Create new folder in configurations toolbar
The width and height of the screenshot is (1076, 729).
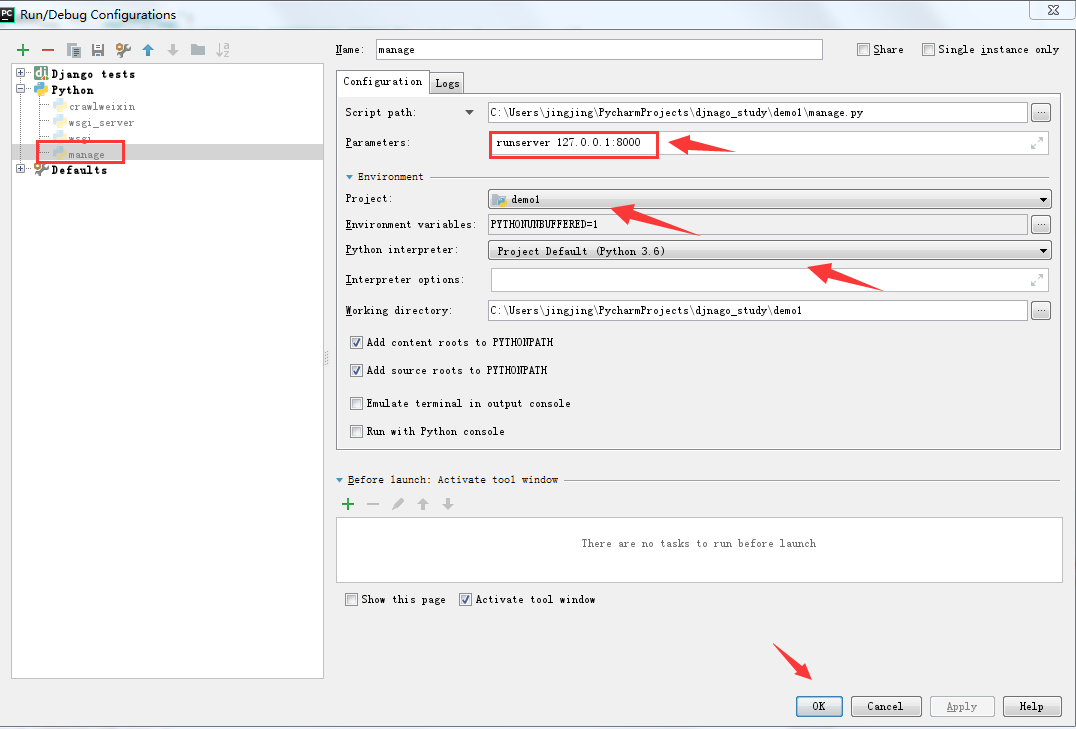[x=198, y=50]
